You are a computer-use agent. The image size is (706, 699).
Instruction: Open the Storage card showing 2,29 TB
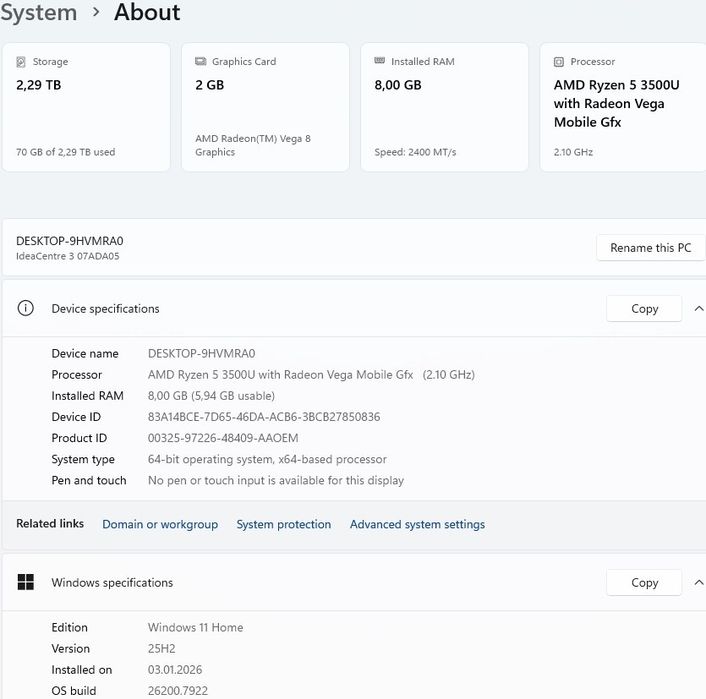point(86,107)
